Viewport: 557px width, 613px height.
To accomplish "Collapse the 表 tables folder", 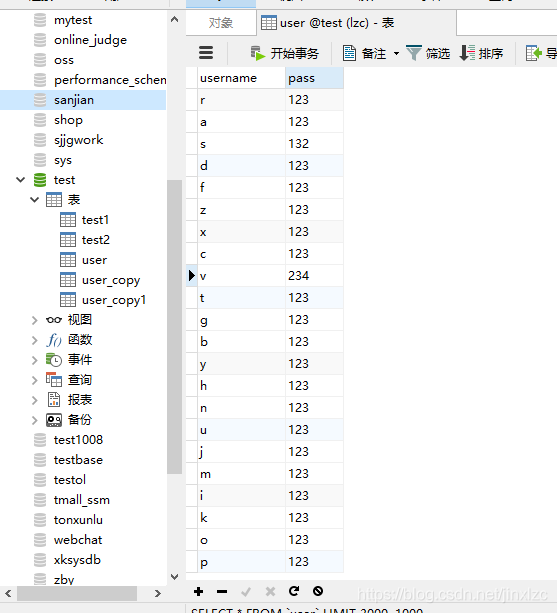I will point(34,200).
